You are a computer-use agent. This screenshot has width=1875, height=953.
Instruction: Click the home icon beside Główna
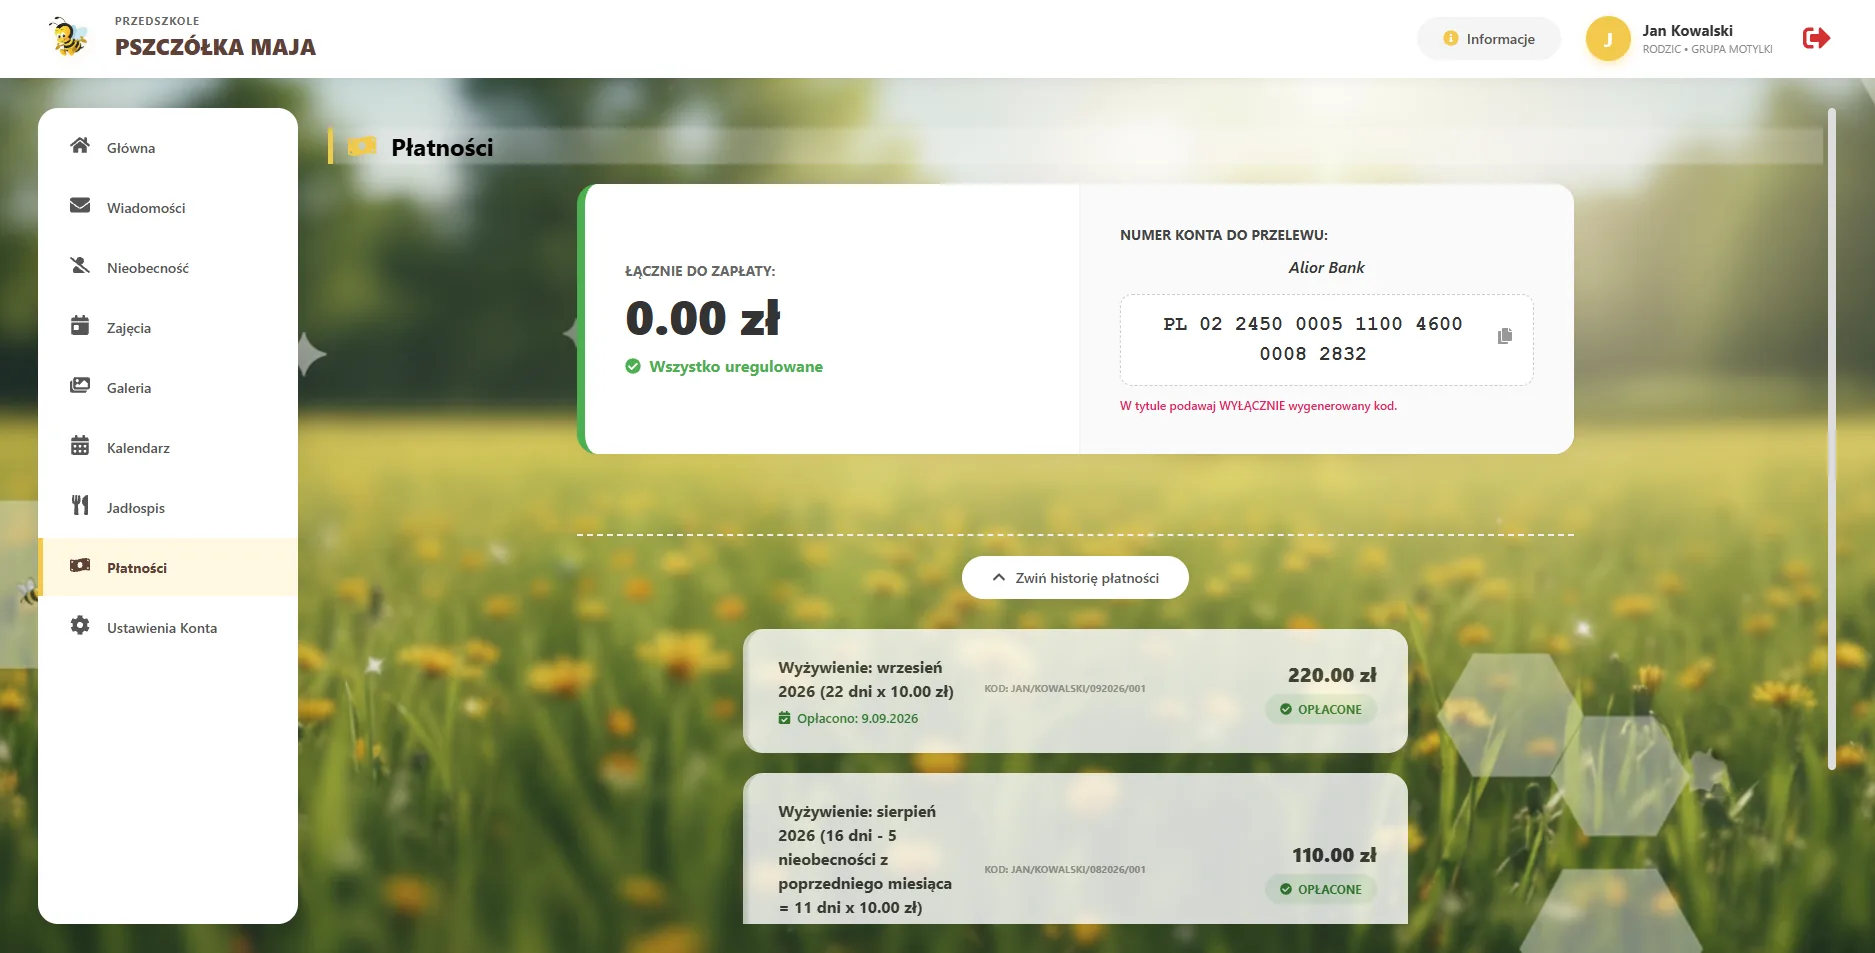(x=80, y=146)
